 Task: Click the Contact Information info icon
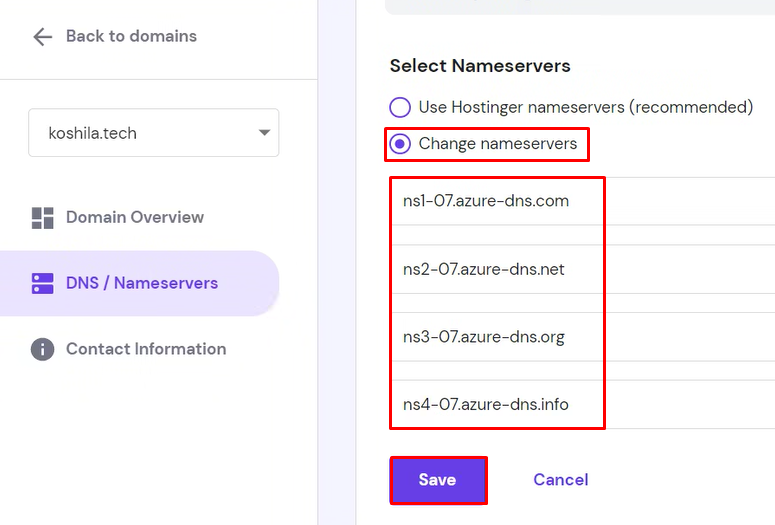[x=43, y=349]
